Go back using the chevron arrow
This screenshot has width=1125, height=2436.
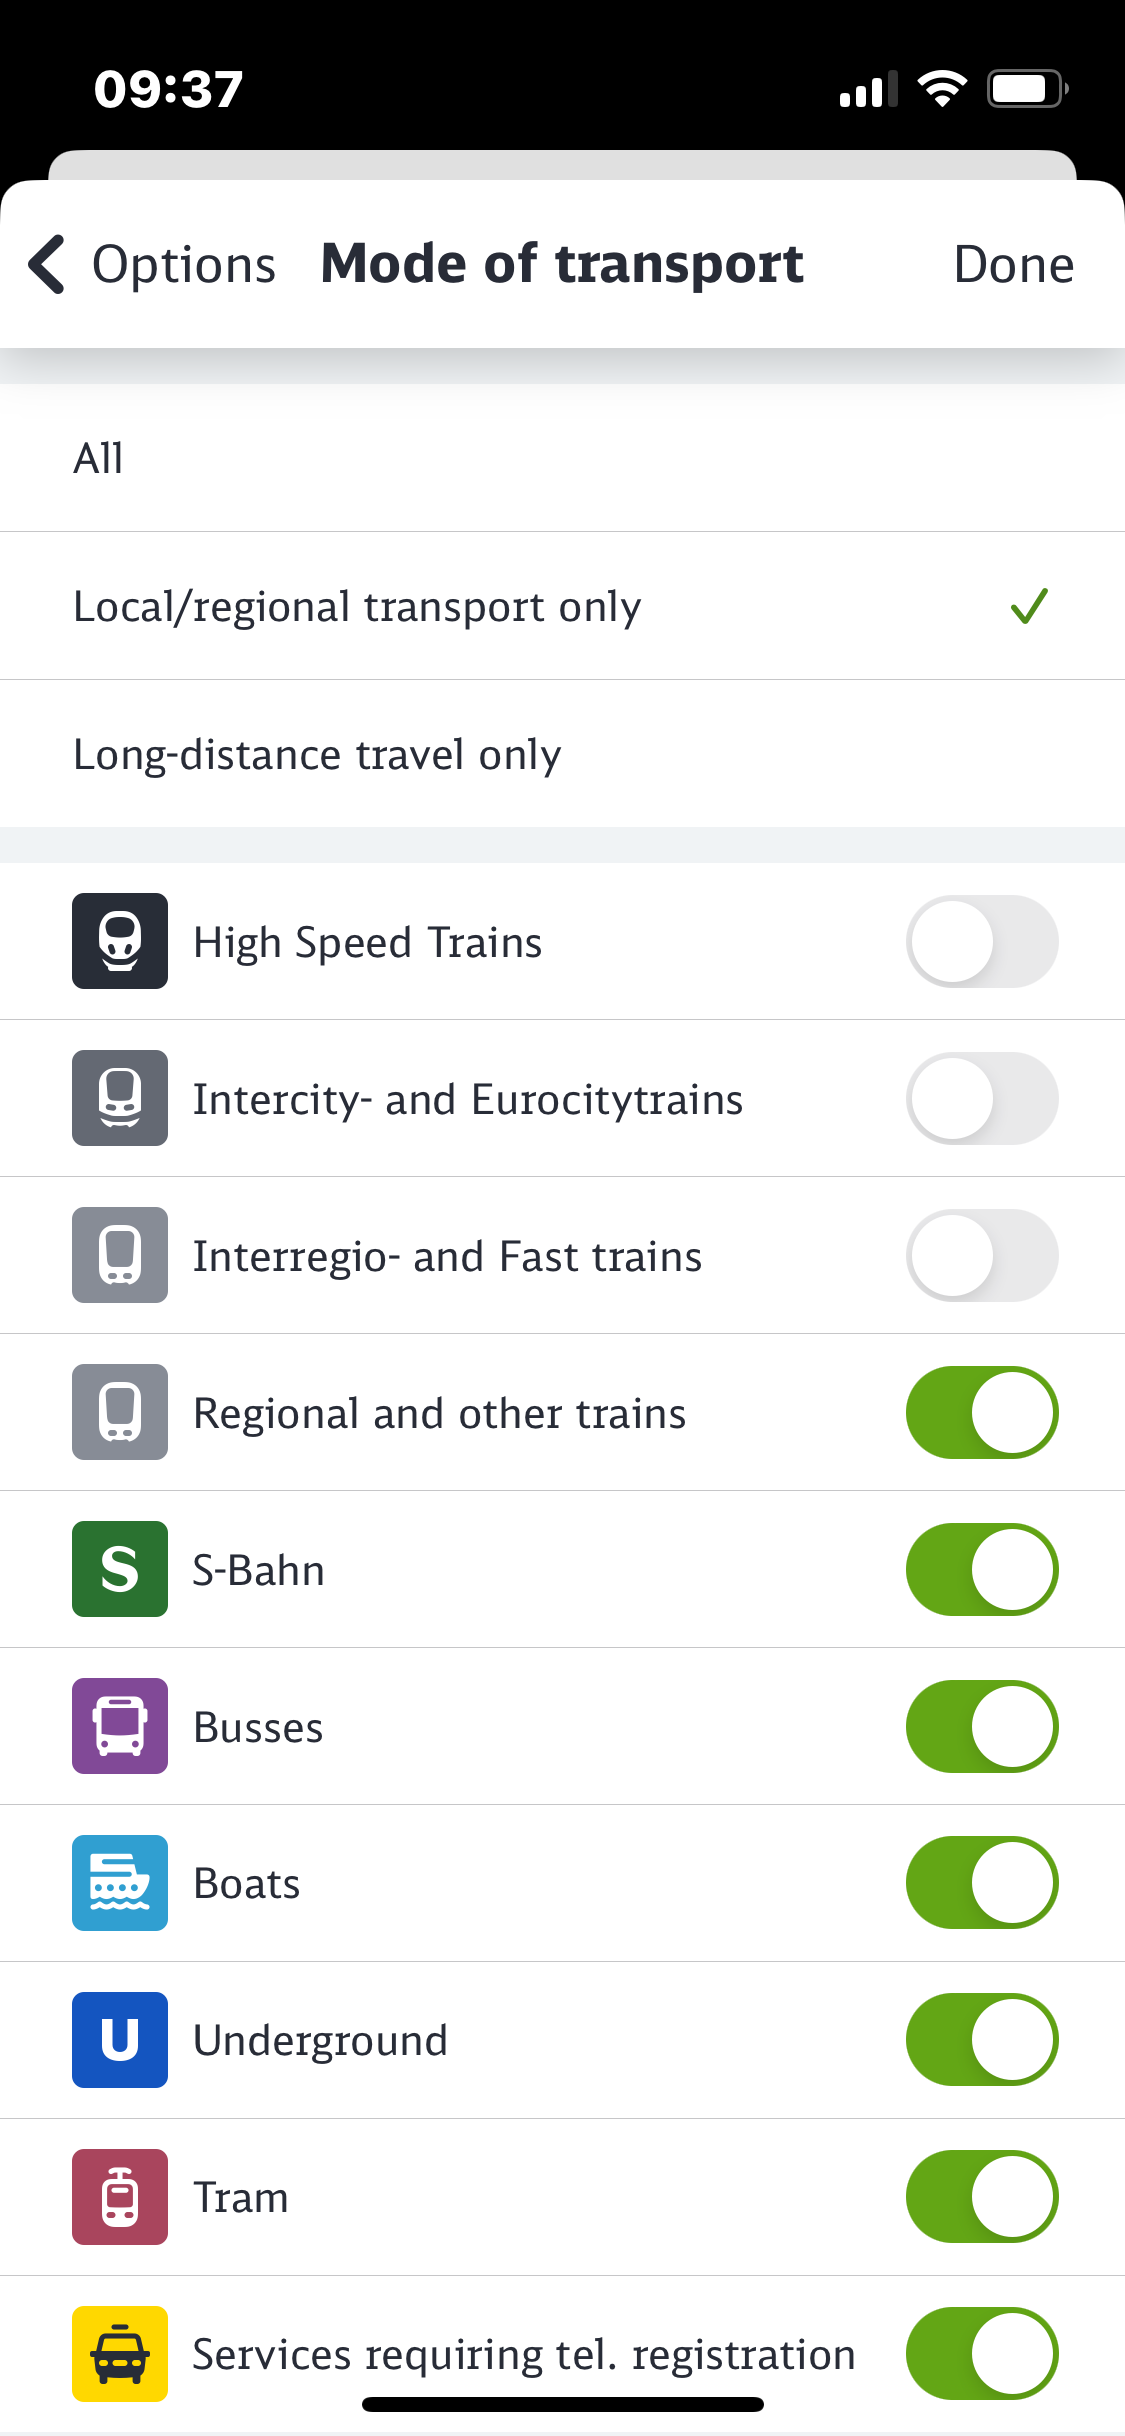coord(47,265)
